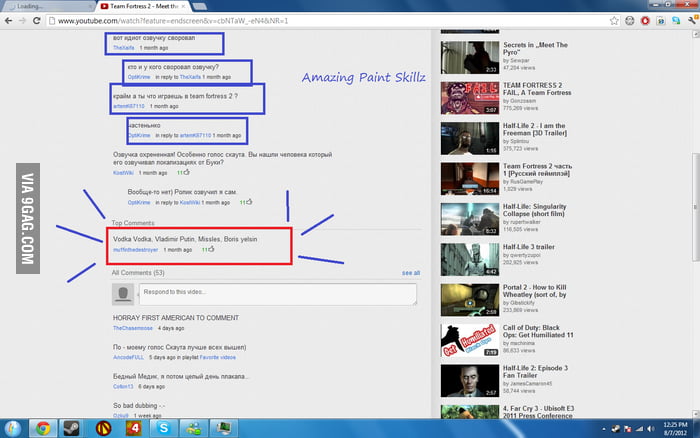Image resolution: width=700 pixels, height=438 pixels.
Task: Click the blank user avatar beside the comment box
Action: [x=123, y=294]
